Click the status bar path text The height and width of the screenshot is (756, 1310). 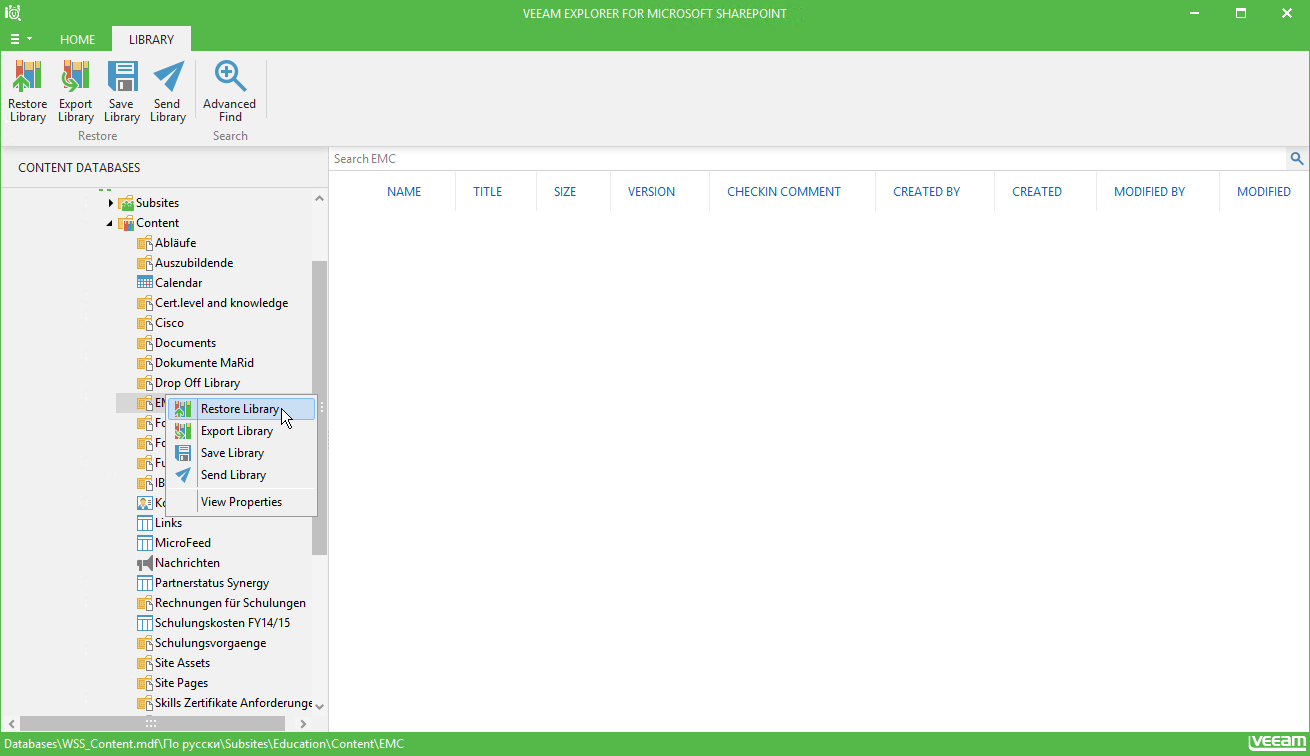point(203,744)
